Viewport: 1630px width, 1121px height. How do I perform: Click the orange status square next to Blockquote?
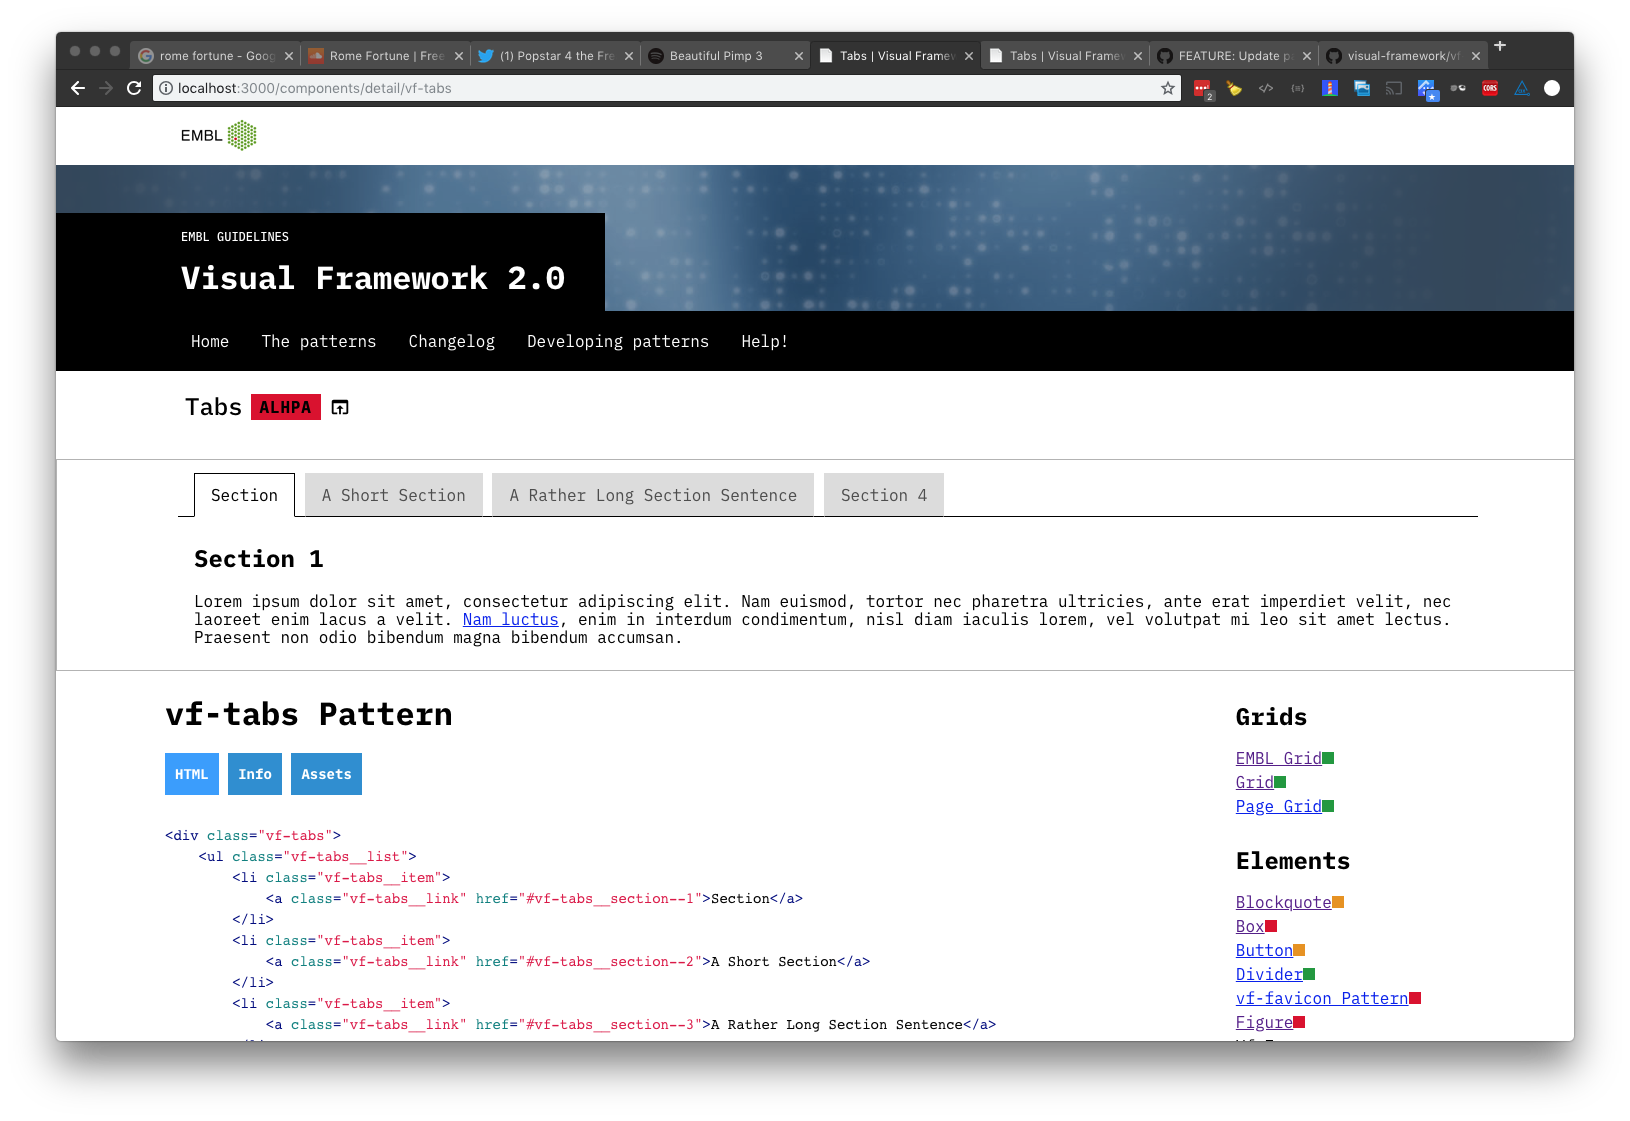[x=1338, y=901]
